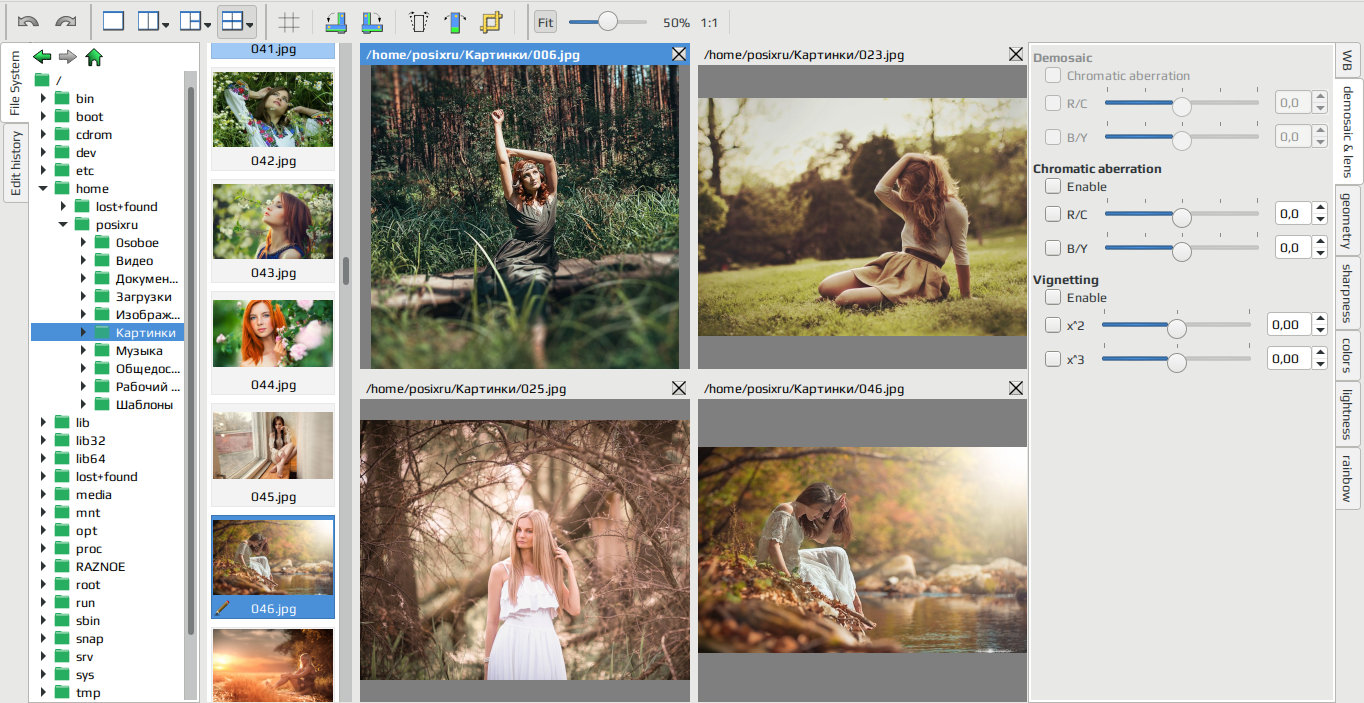Go back with the green left arrow

pos(42,57)
